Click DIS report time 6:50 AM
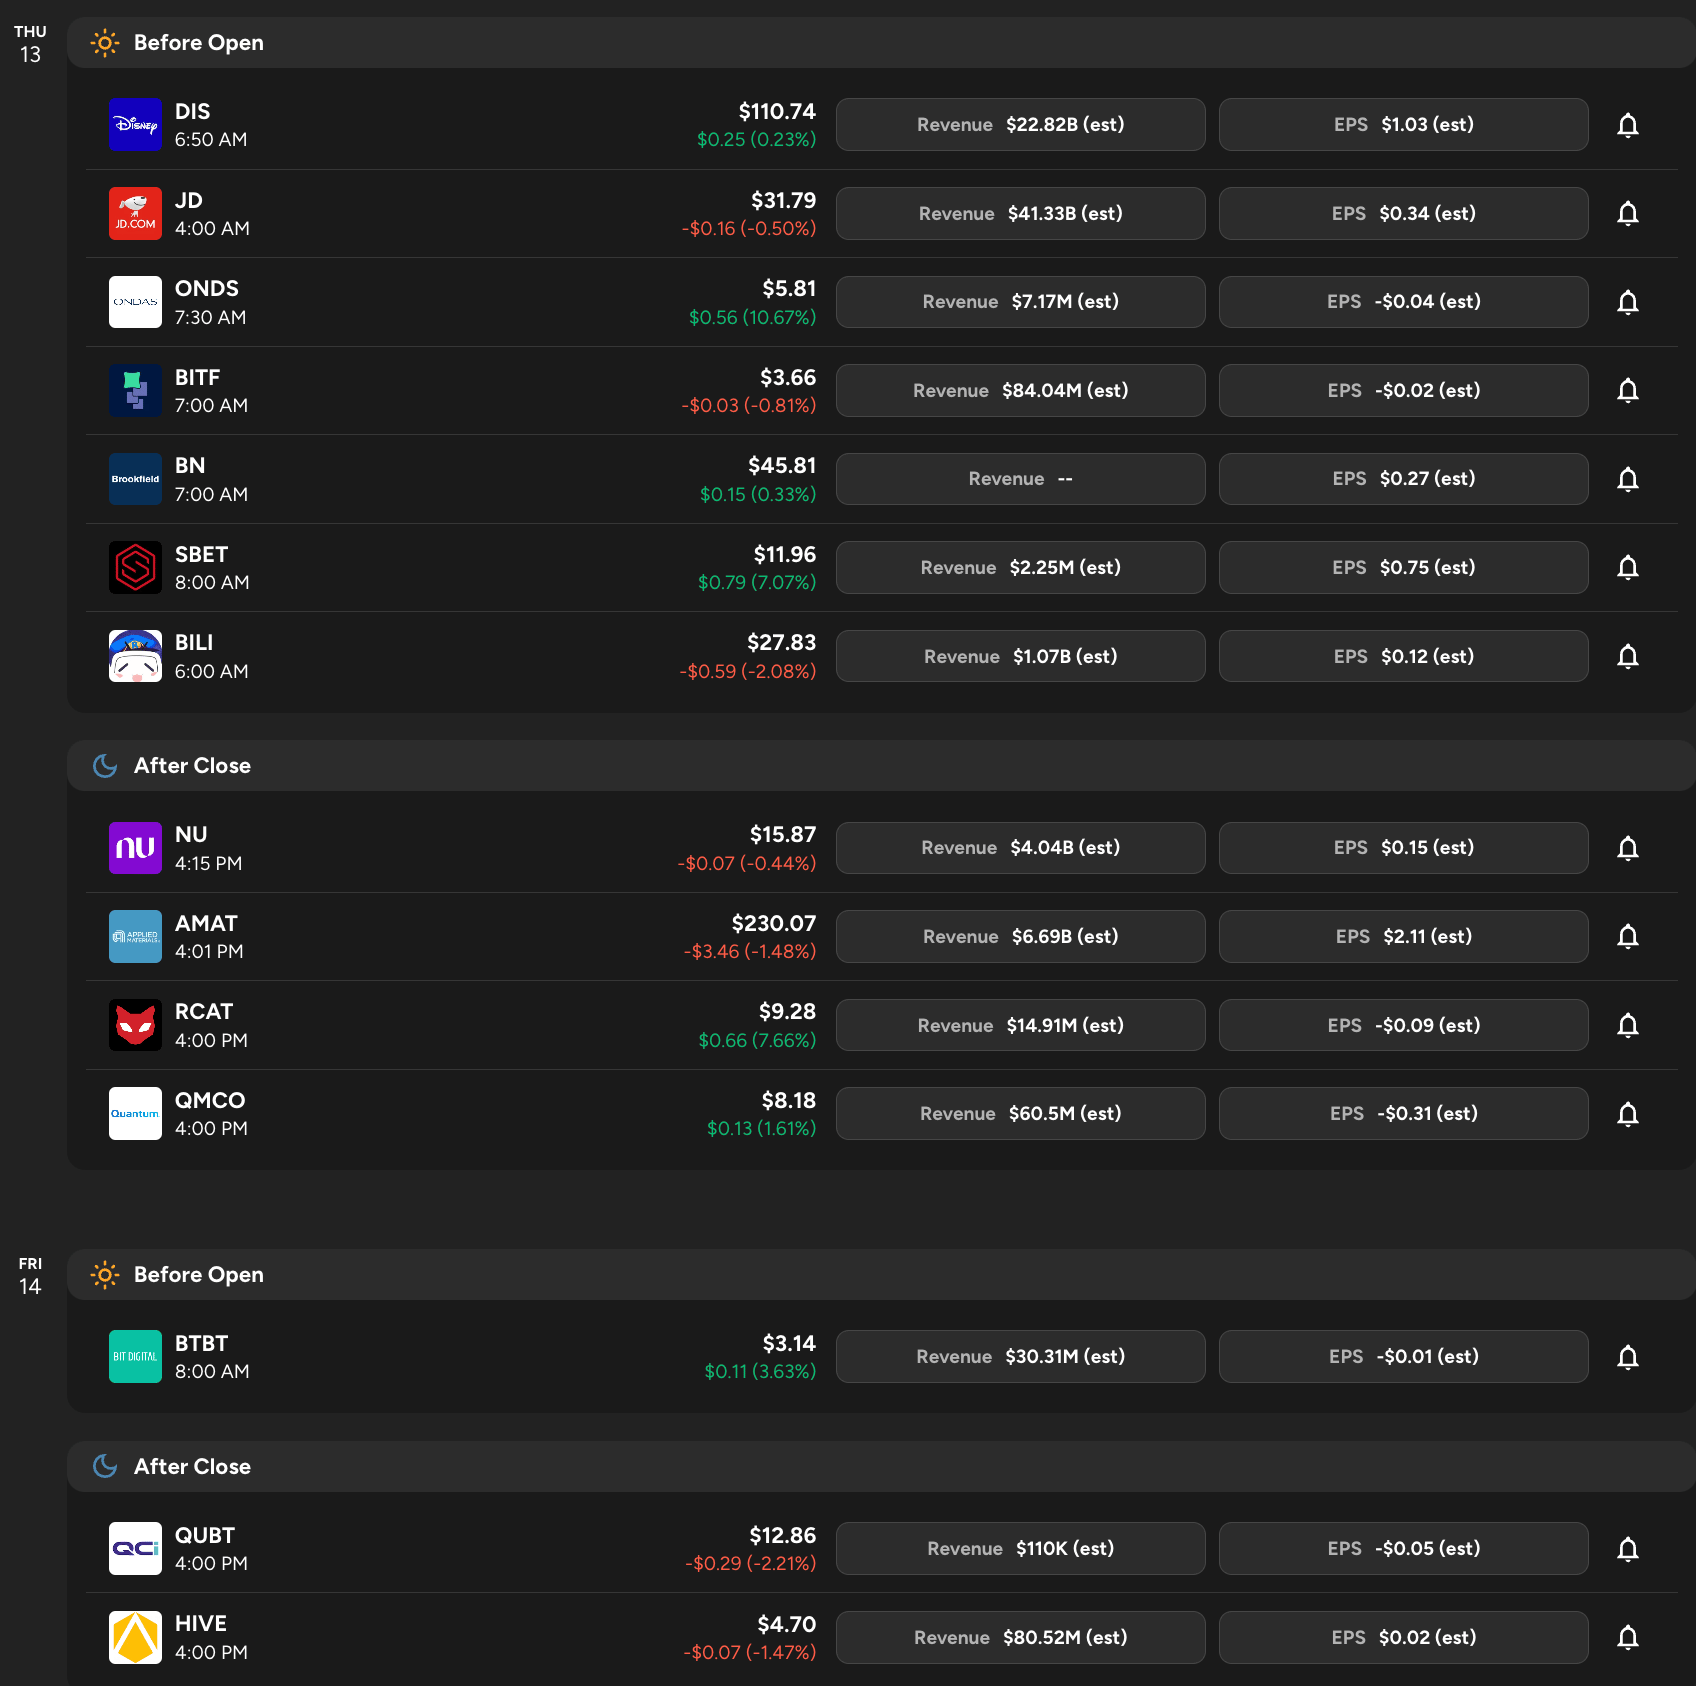The width and height of the screenshot is (1696, 1686). coord(211,140)
